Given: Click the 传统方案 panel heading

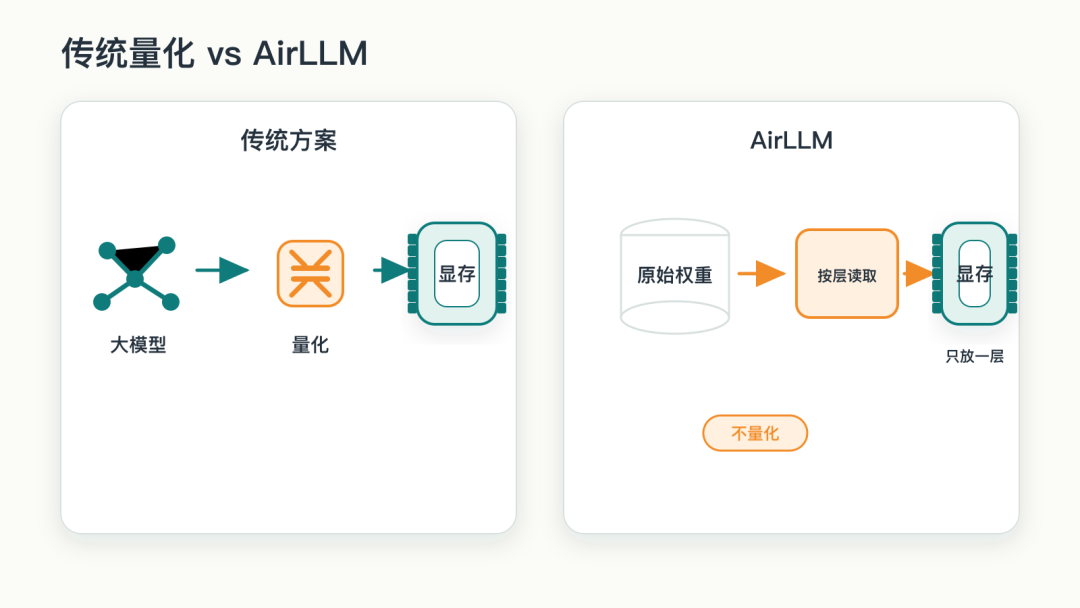Looking at the screenshot, I should pyautogui.click(x=289, y=140).
